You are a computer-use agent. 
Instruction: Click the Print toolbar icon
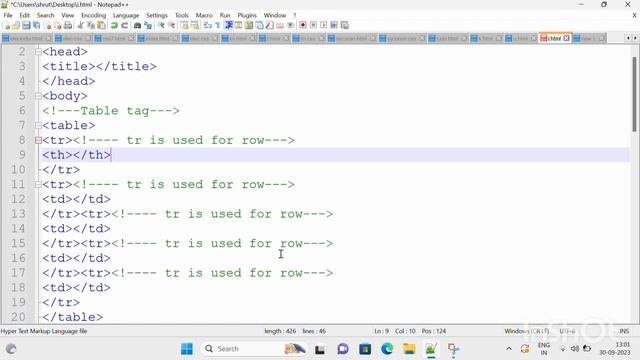68,25
